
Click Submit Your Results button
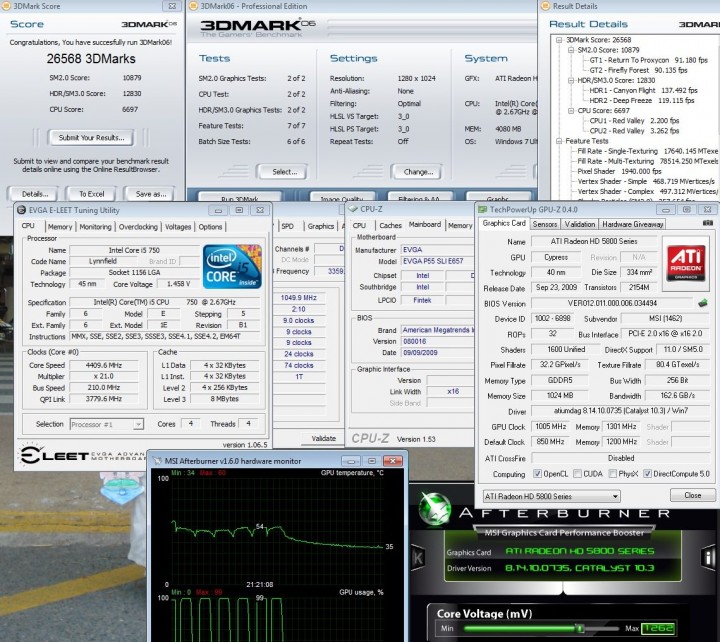tap(91, 138)
